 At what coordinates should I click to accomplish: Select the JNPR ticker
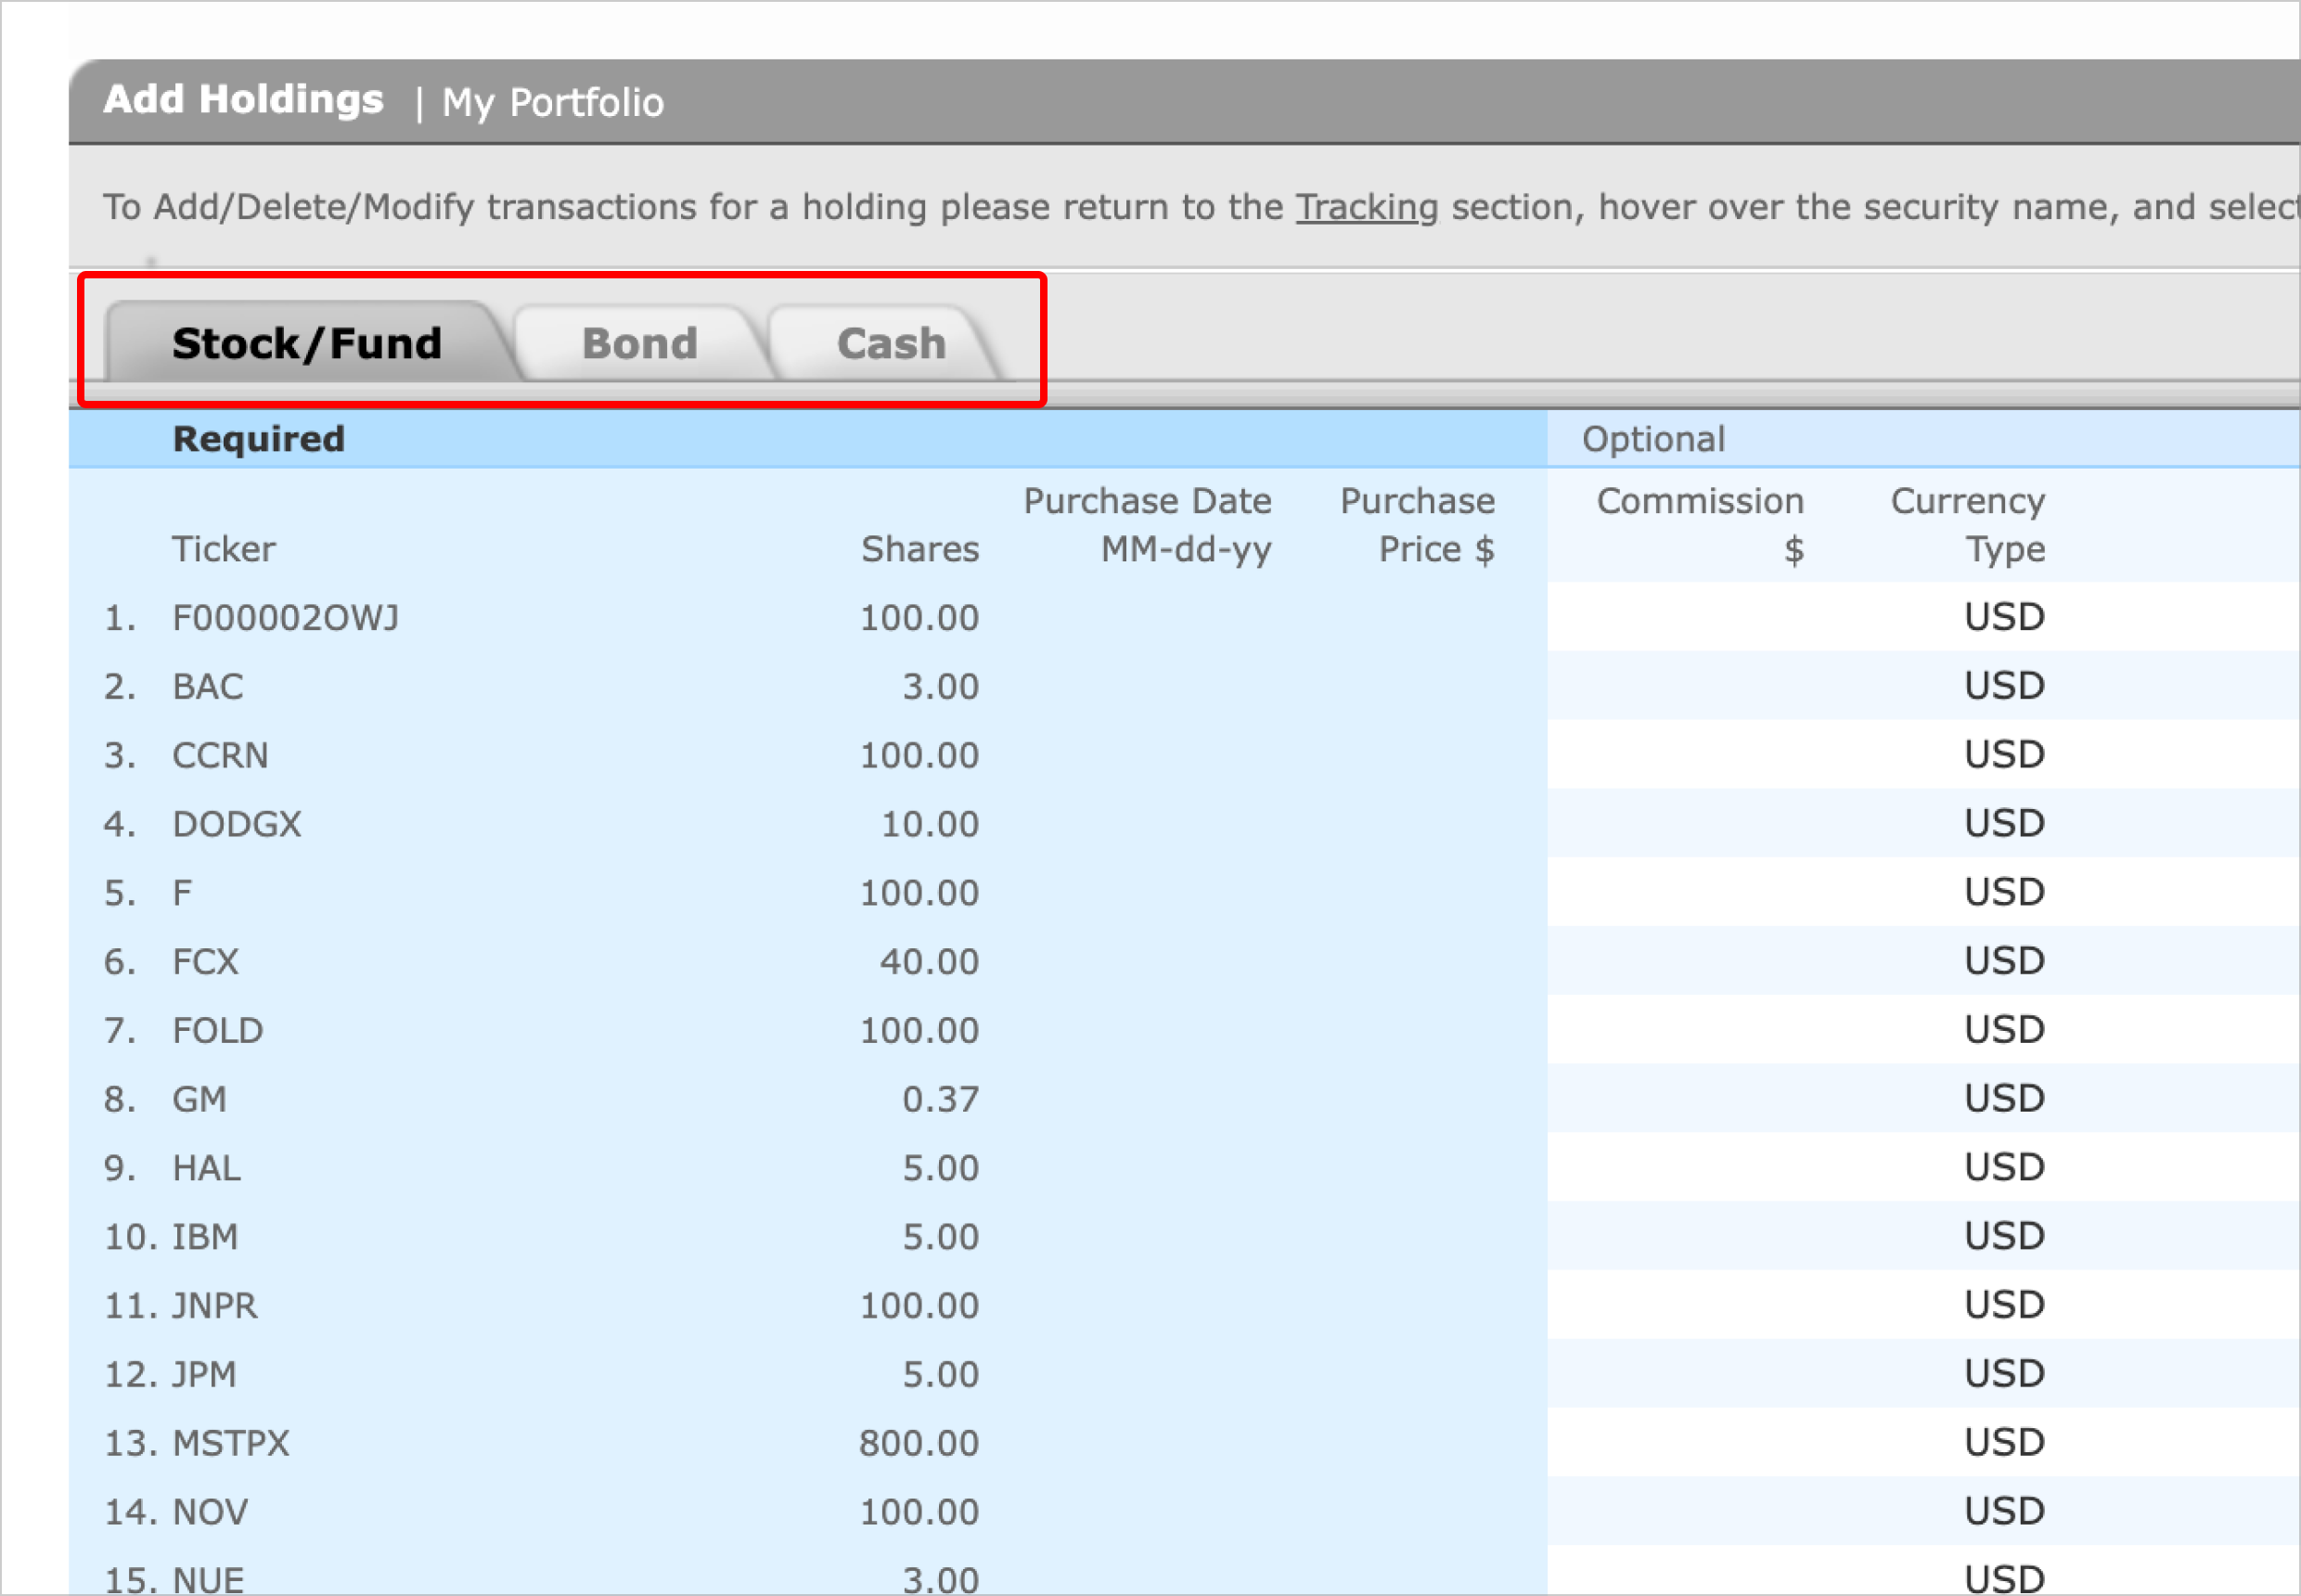tap(215, 1306)
